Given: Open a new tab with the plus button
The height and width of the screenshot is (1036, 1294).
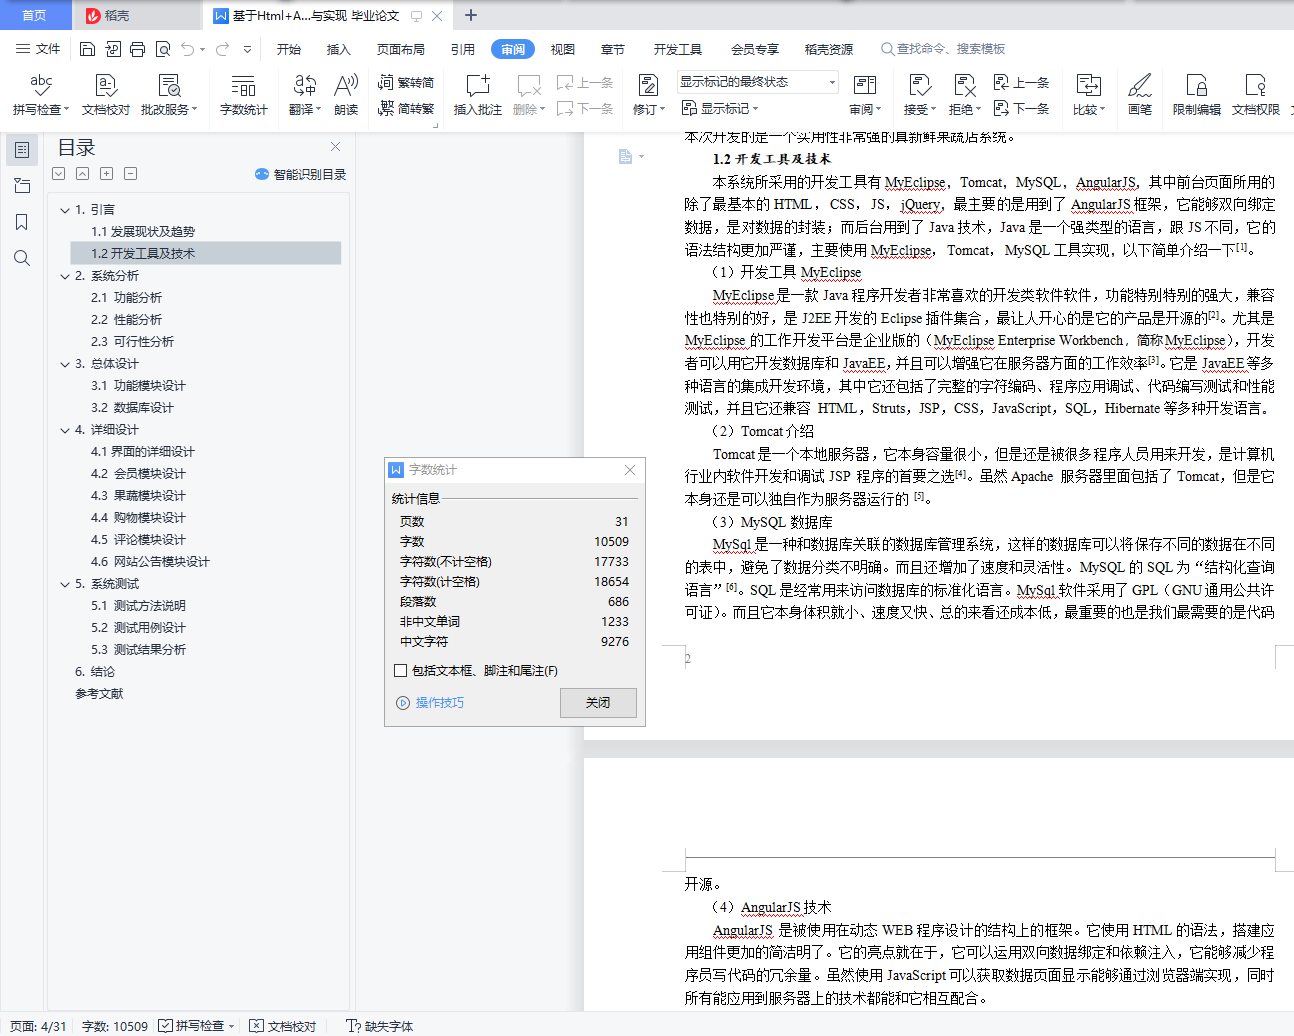Looking at the screenshot, I should (x=471, y=15).
